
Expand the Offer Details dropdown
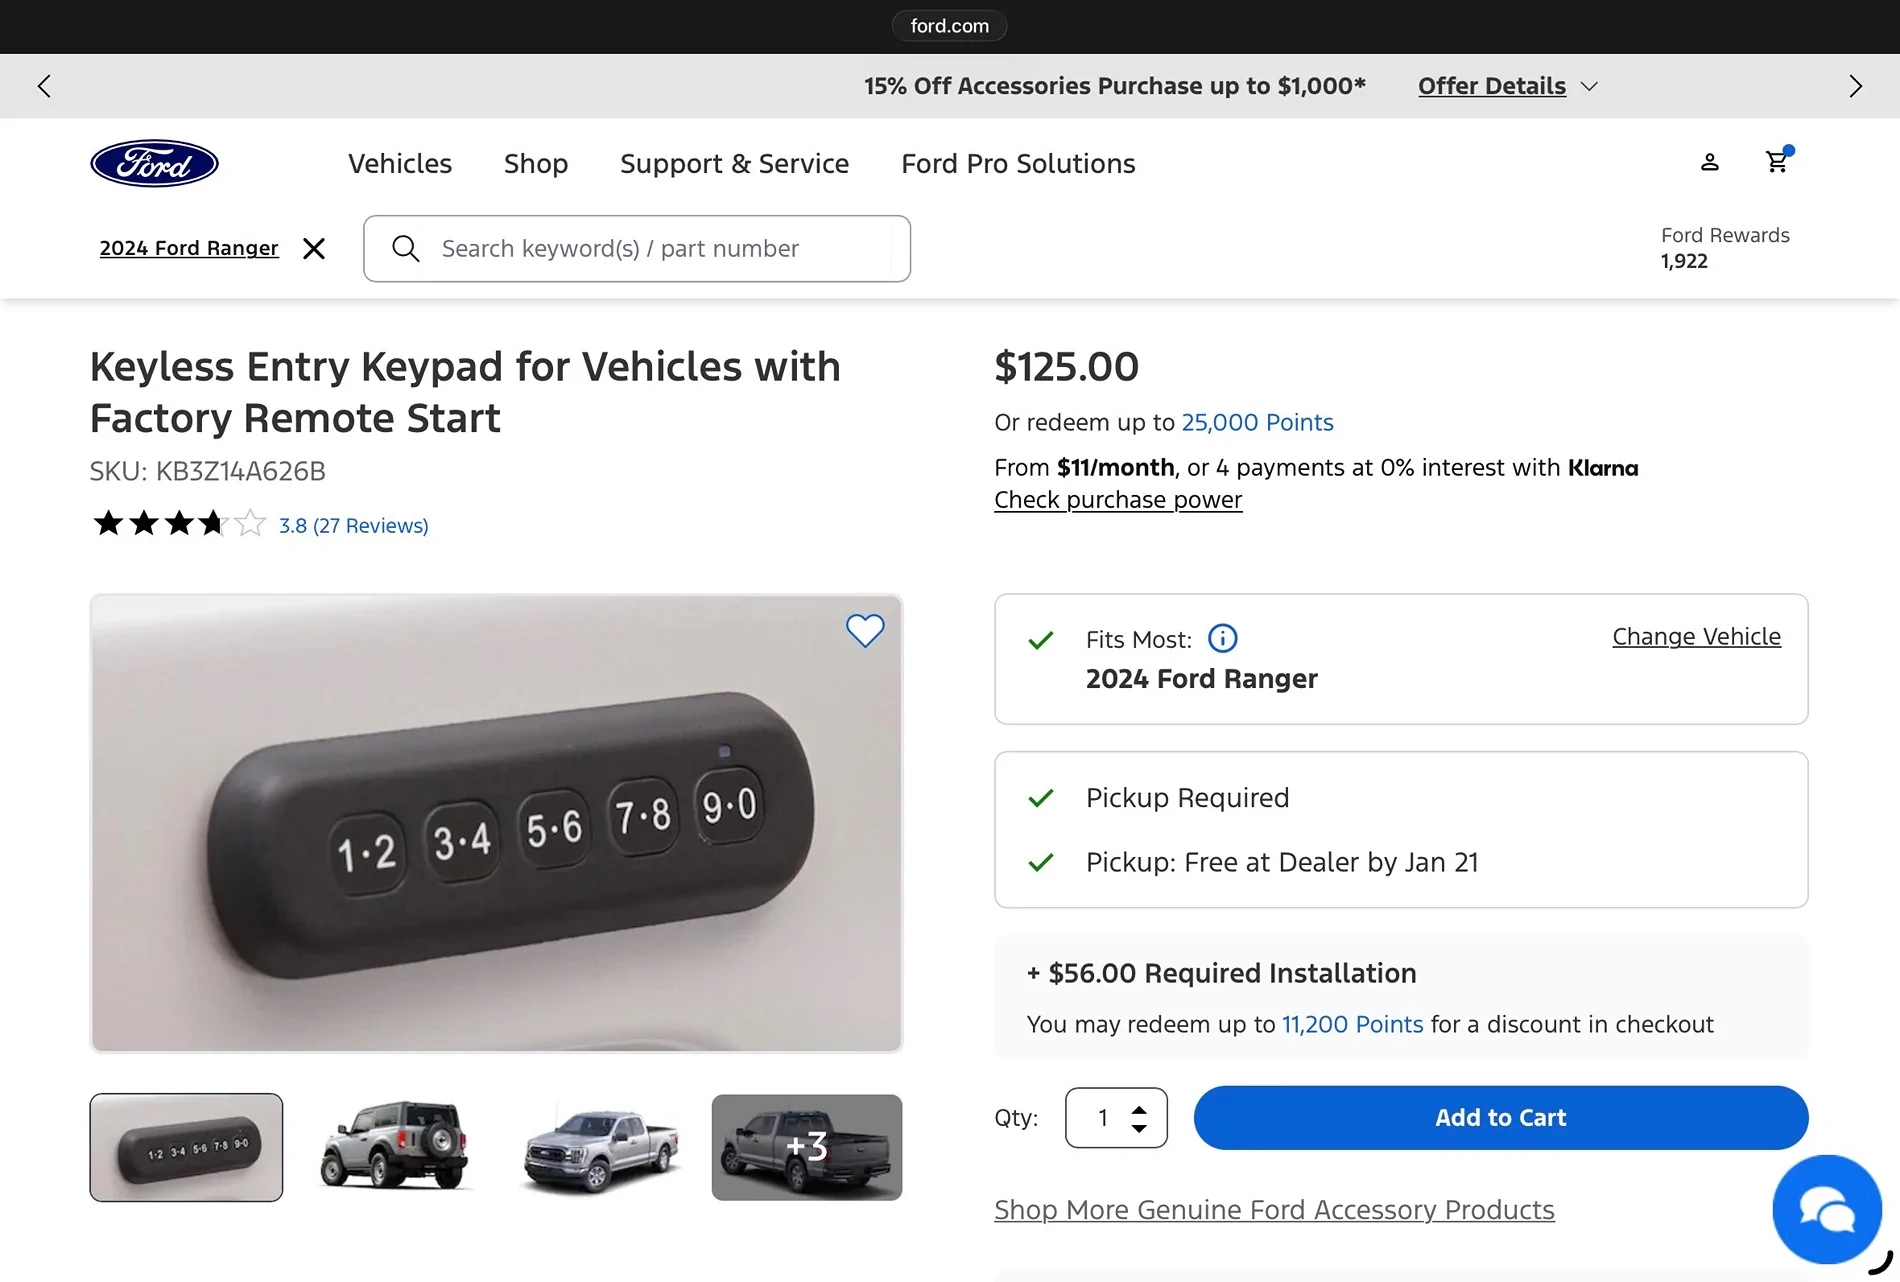[x=1508, y=86]
